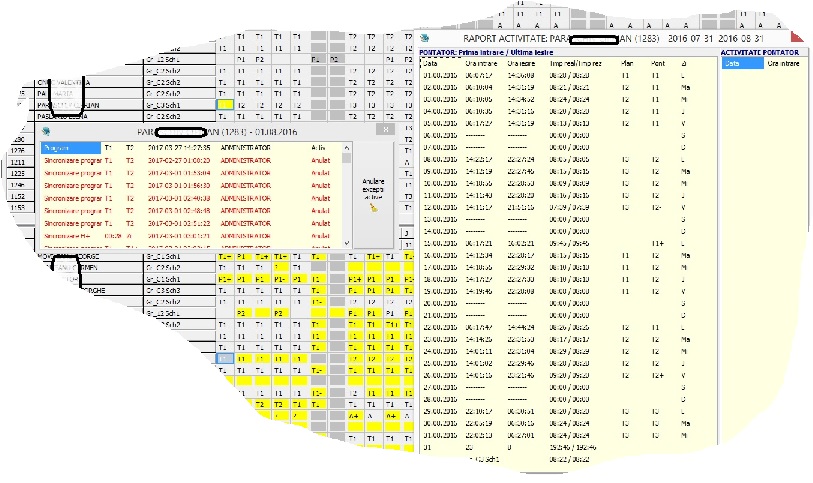Click scroll-up arrow in exceptions list
Viewport: 813px width, 483px height.
[x=346, y=148]
